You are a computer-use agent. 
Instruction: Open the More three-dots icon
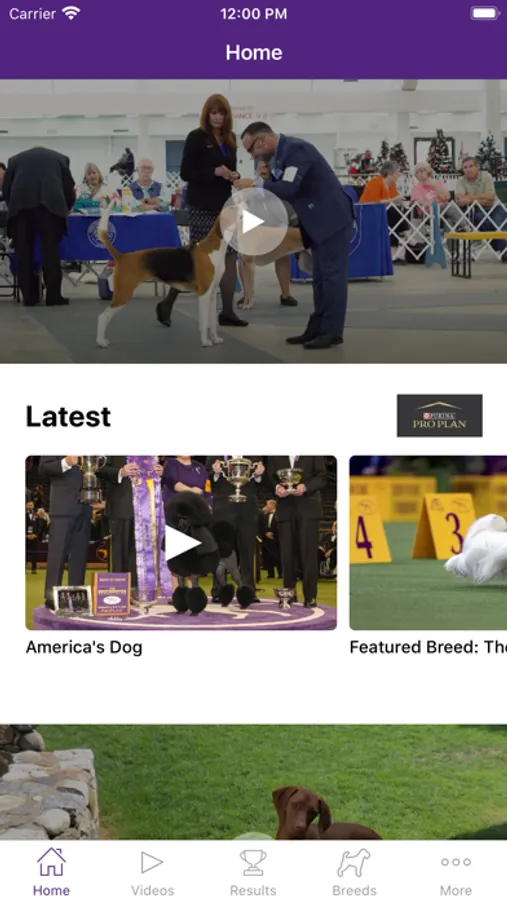point(456,862)
